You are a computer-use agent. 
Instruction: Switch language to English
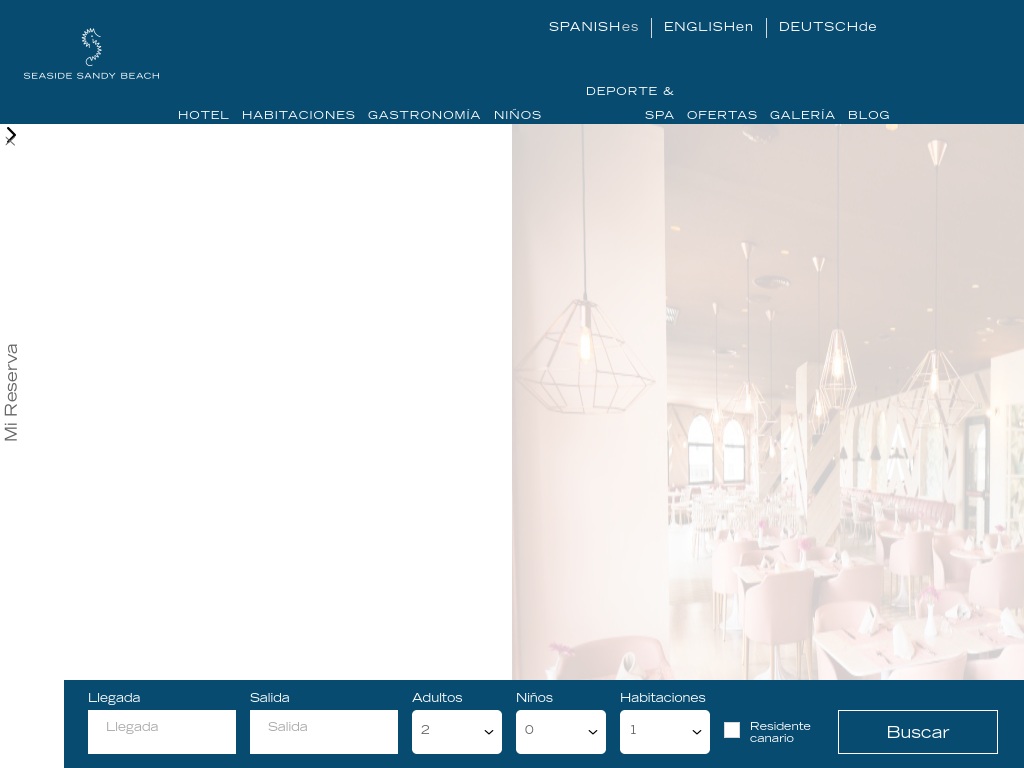tap(708, 27)
